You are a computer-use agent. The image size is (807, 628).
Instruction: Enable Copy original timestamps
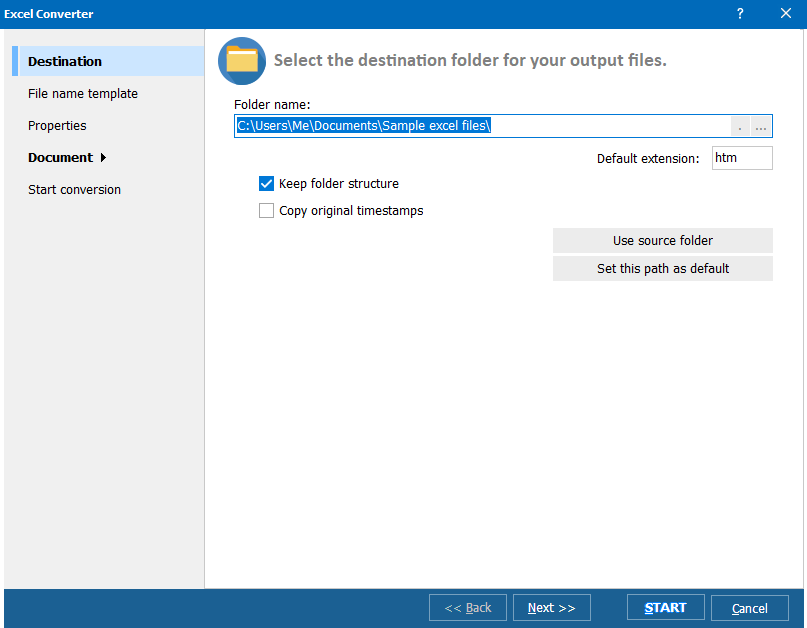tap(266, 210)
